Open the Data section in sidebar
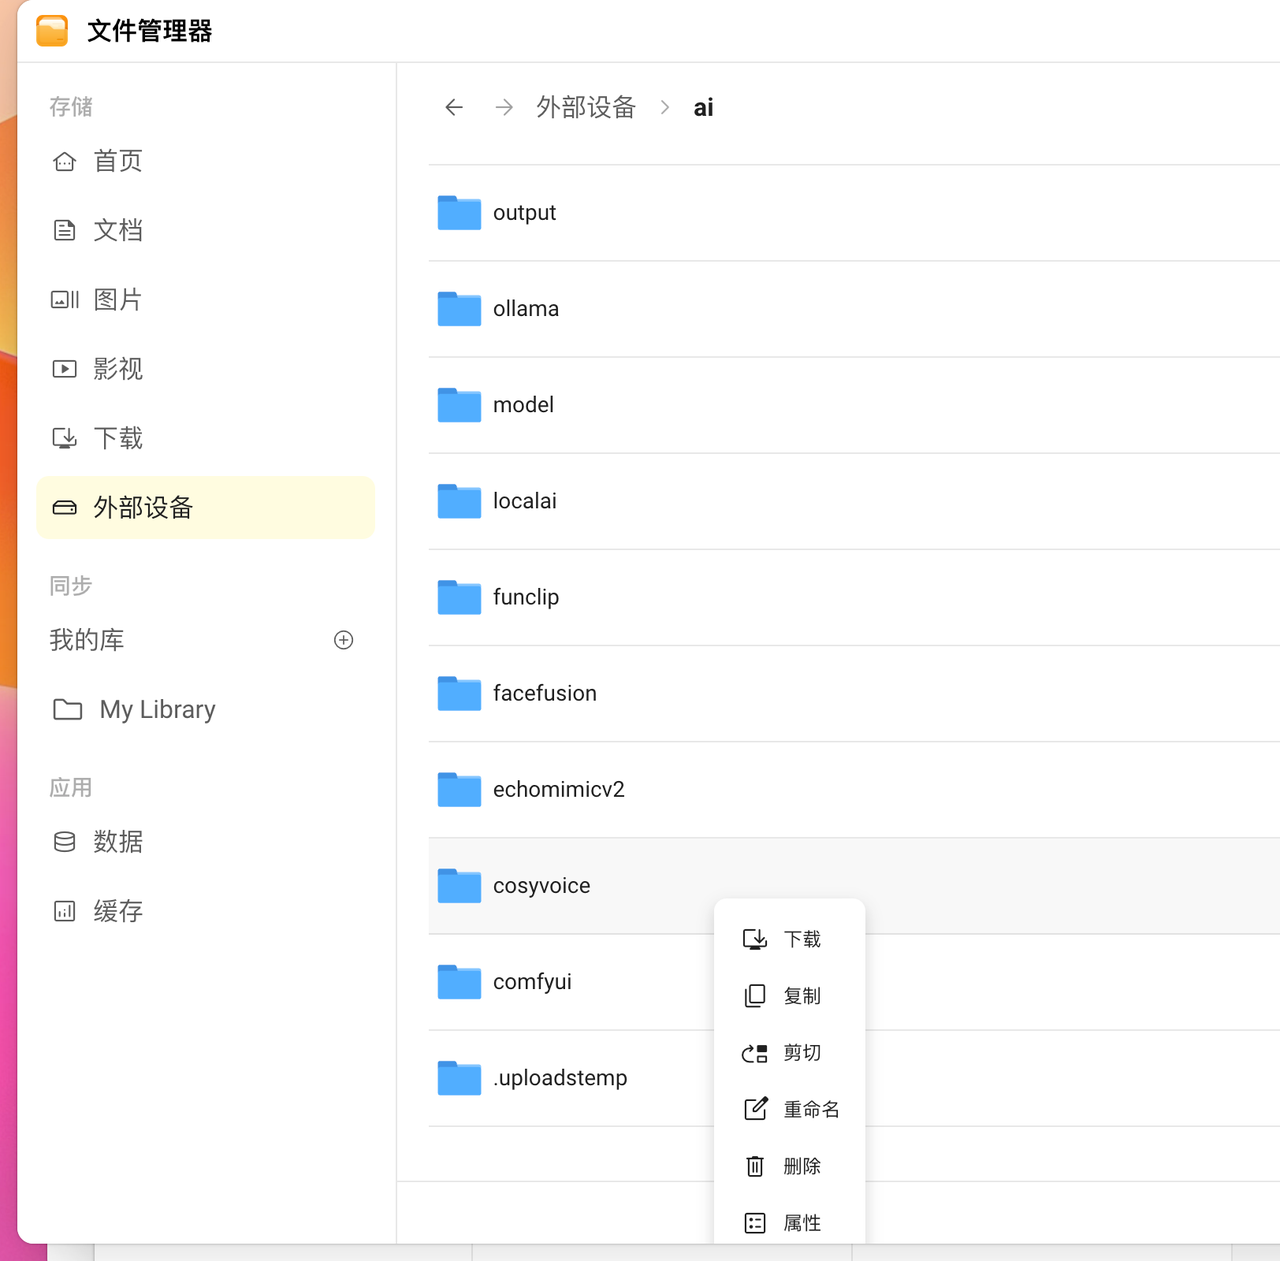1280x1261 pixels. [117, 842]
